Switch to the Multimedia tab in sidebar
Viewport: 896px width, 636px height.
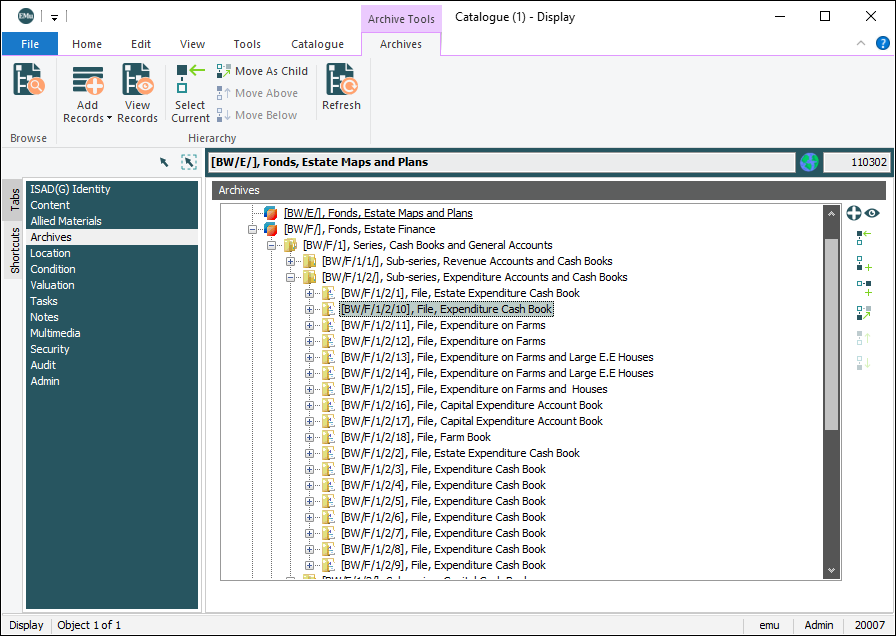pos(55,333)
